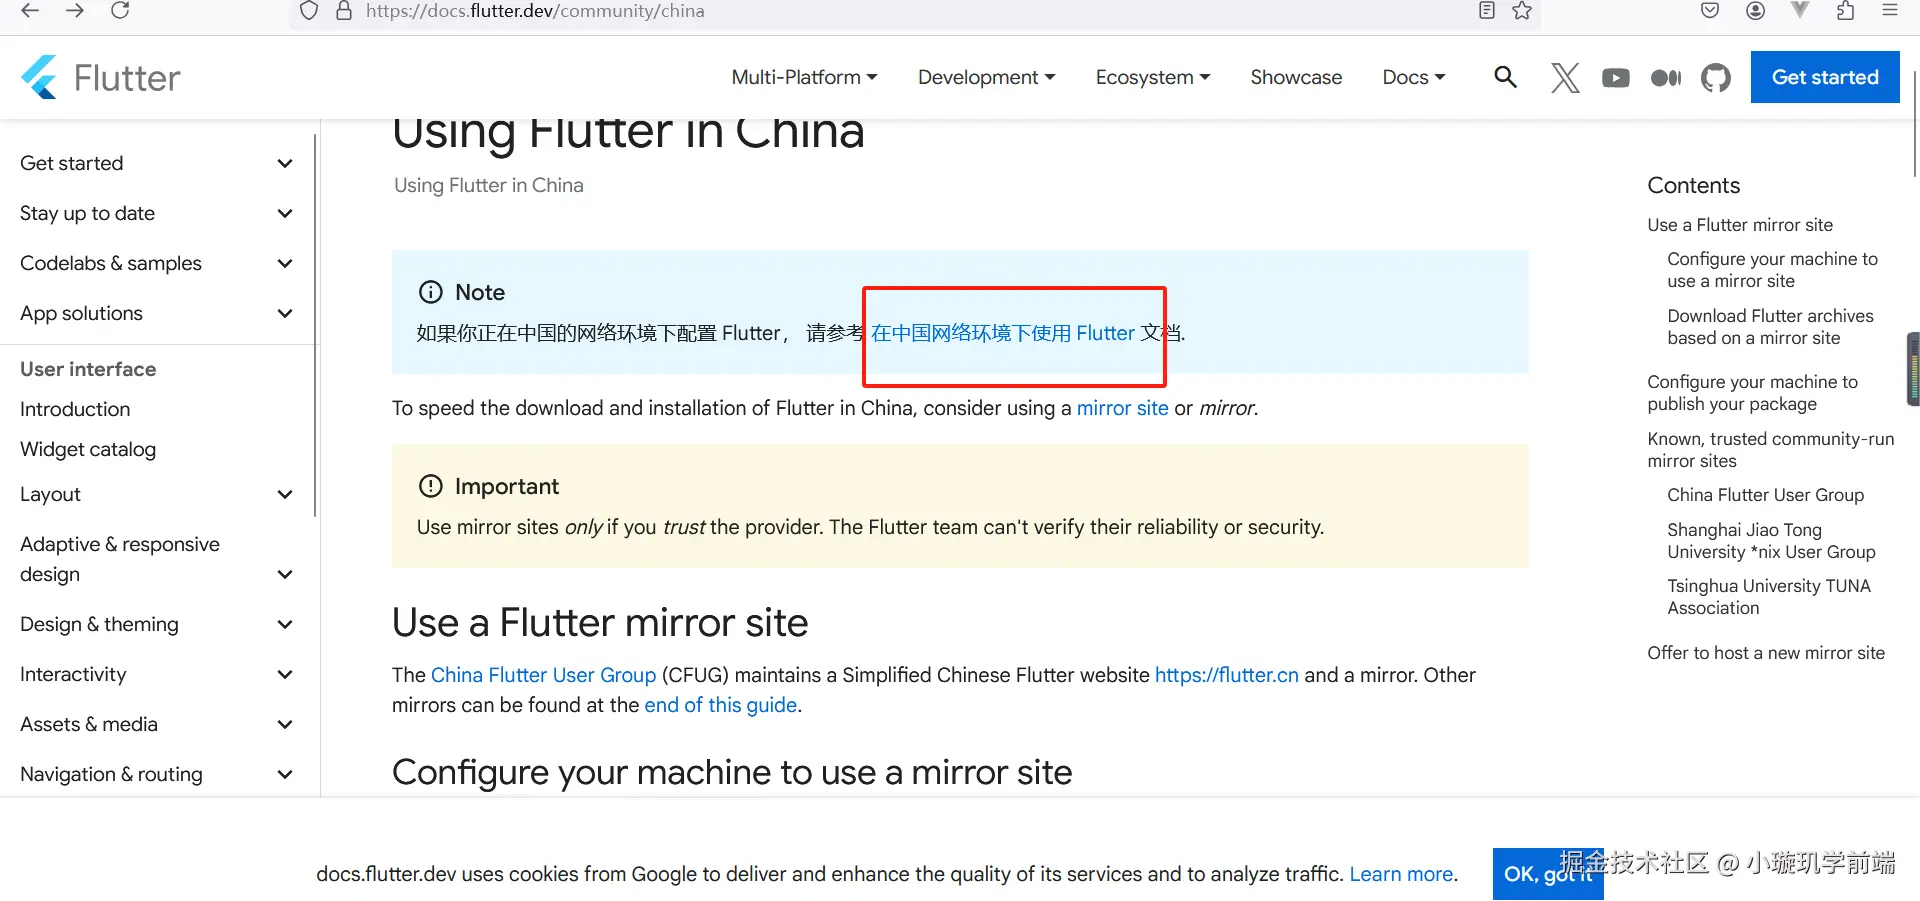The width and height of the screenshot is (1920, 901).
Task: Open Introduction in sidebar
Action: click(x=75, y=409)
